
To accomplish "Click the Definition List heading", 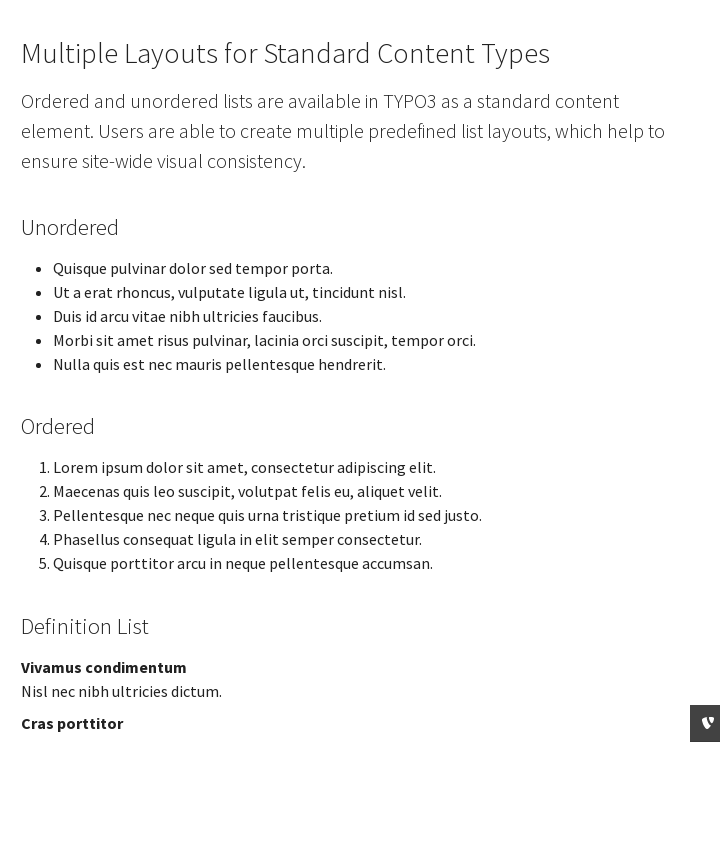I will 85,626.
